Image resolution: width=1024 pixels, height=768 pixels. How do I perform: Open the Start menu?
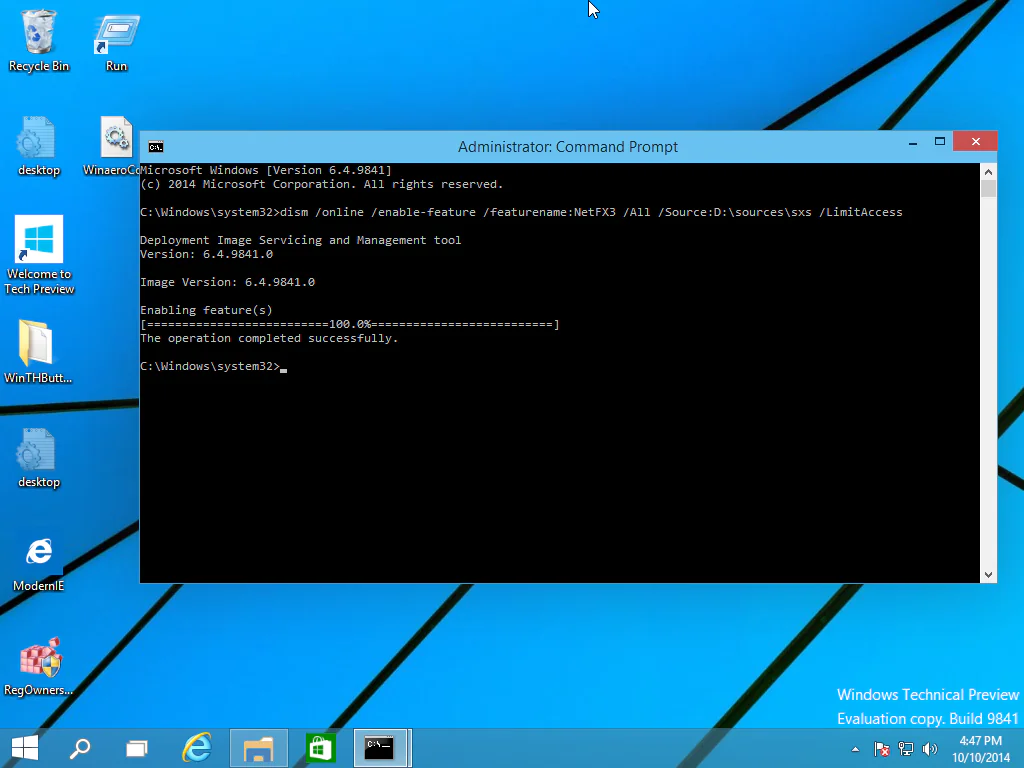point(23,747)
